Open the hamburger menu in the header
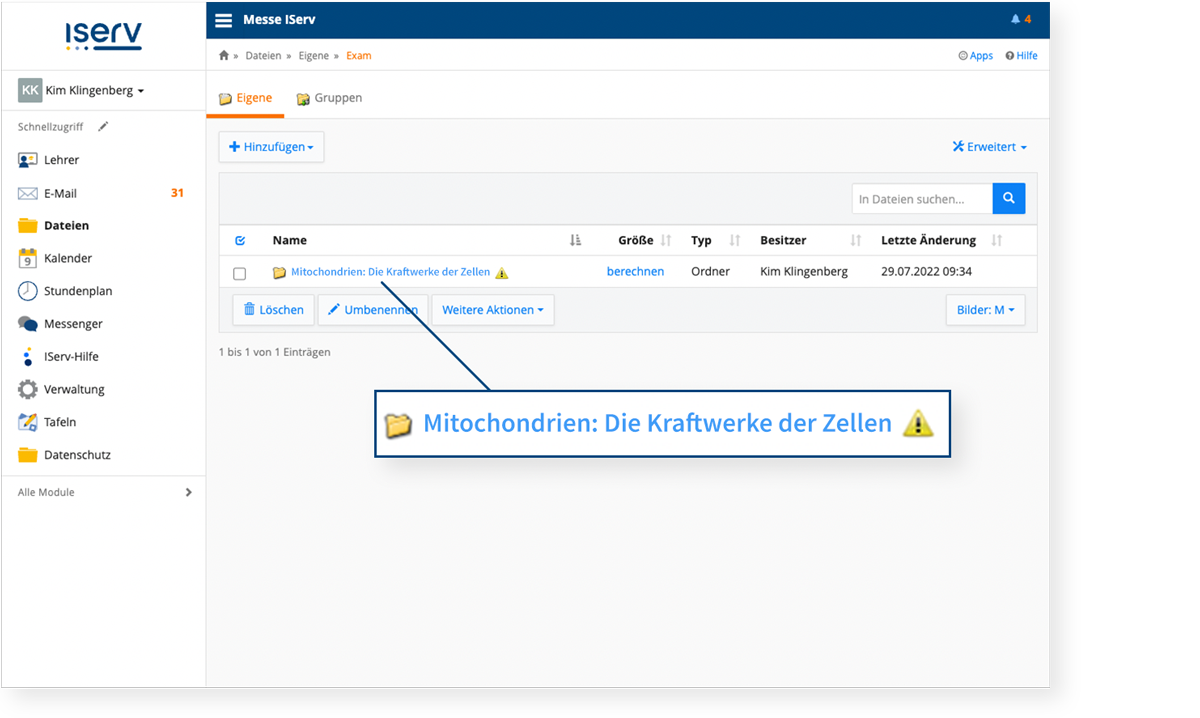 pos(224,20)
